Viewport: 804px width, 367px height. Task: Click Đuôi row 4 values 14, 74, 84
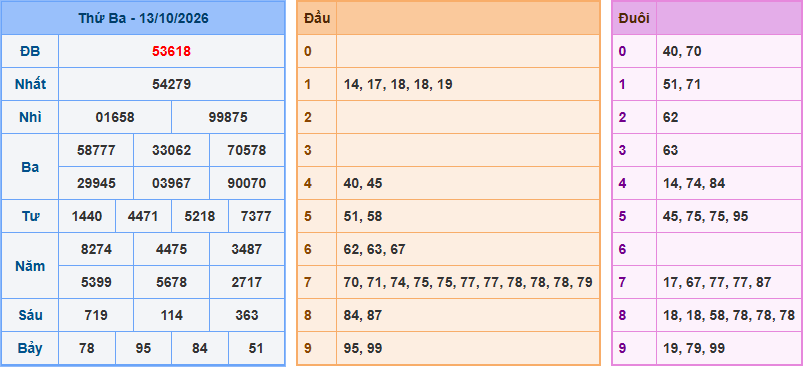(694, 183)
